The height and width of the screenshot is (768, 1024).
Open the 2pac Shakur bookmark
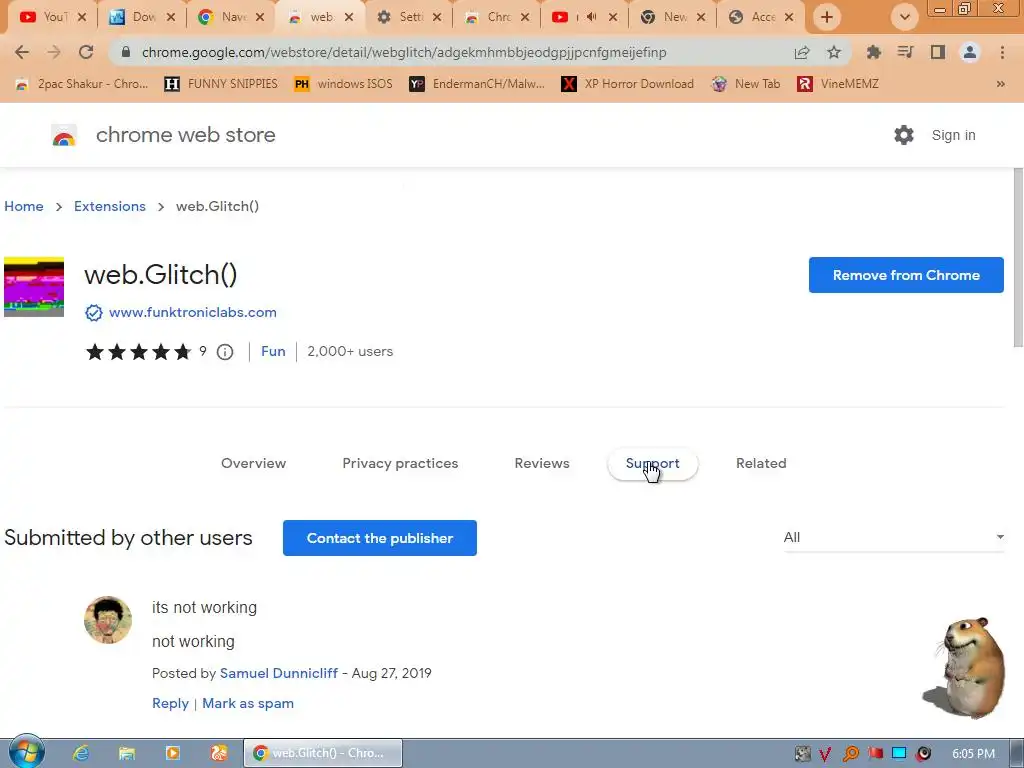coord(82,84)
